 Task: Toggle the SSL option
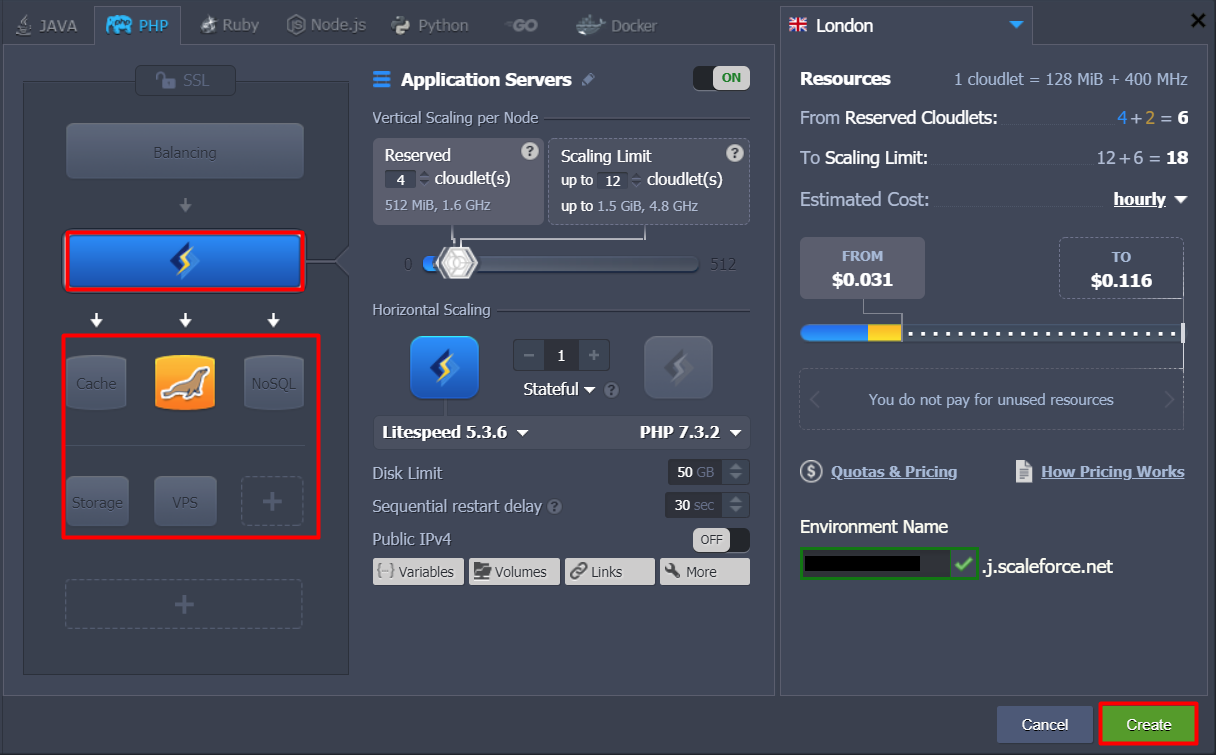click(x=185, y=80)
